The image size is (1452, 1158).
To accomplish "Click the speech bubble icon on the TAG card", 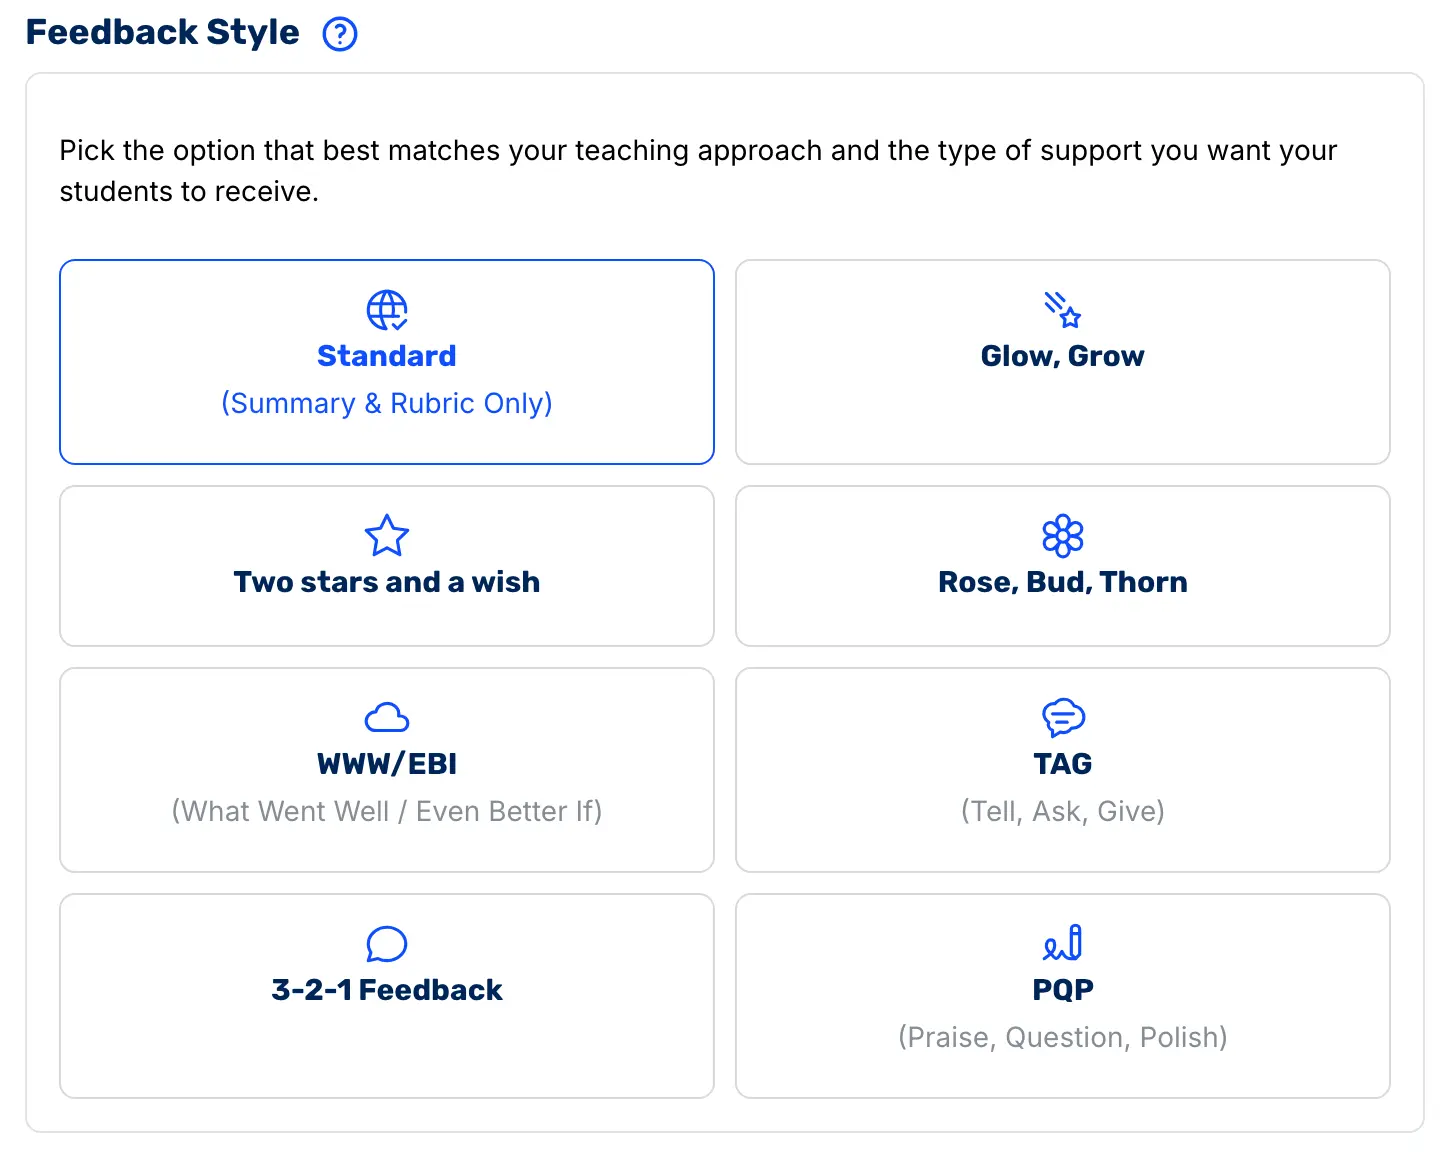I will pos(1062,717).
